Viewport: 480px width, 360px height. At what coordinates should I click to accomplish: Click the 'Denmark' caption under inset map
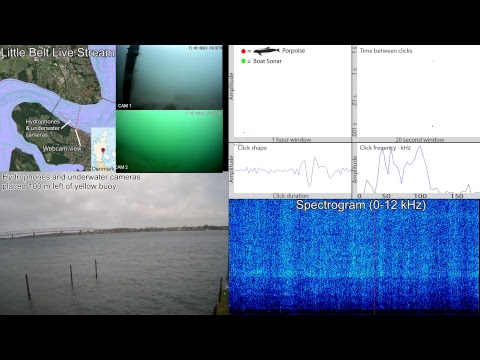click(x=103, y=169)
